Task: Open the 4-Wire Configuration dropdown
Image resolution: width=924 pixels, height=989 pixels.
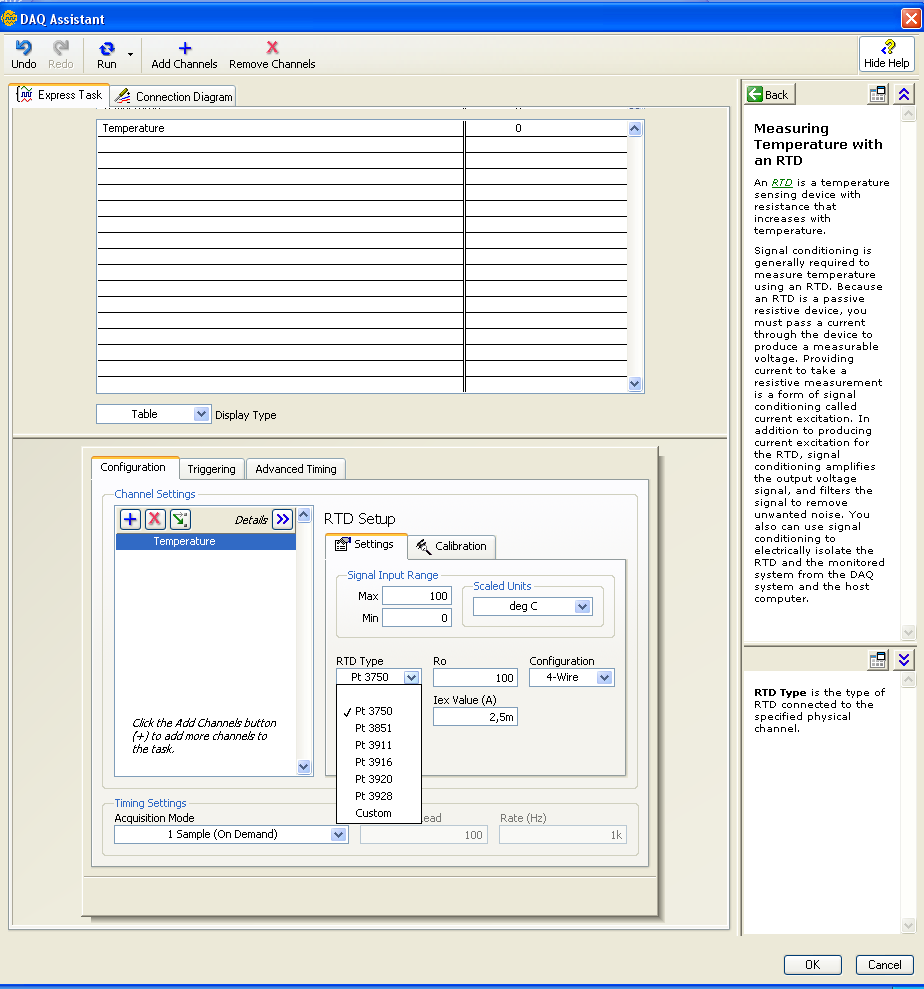Action: click(x=603, y=677)
